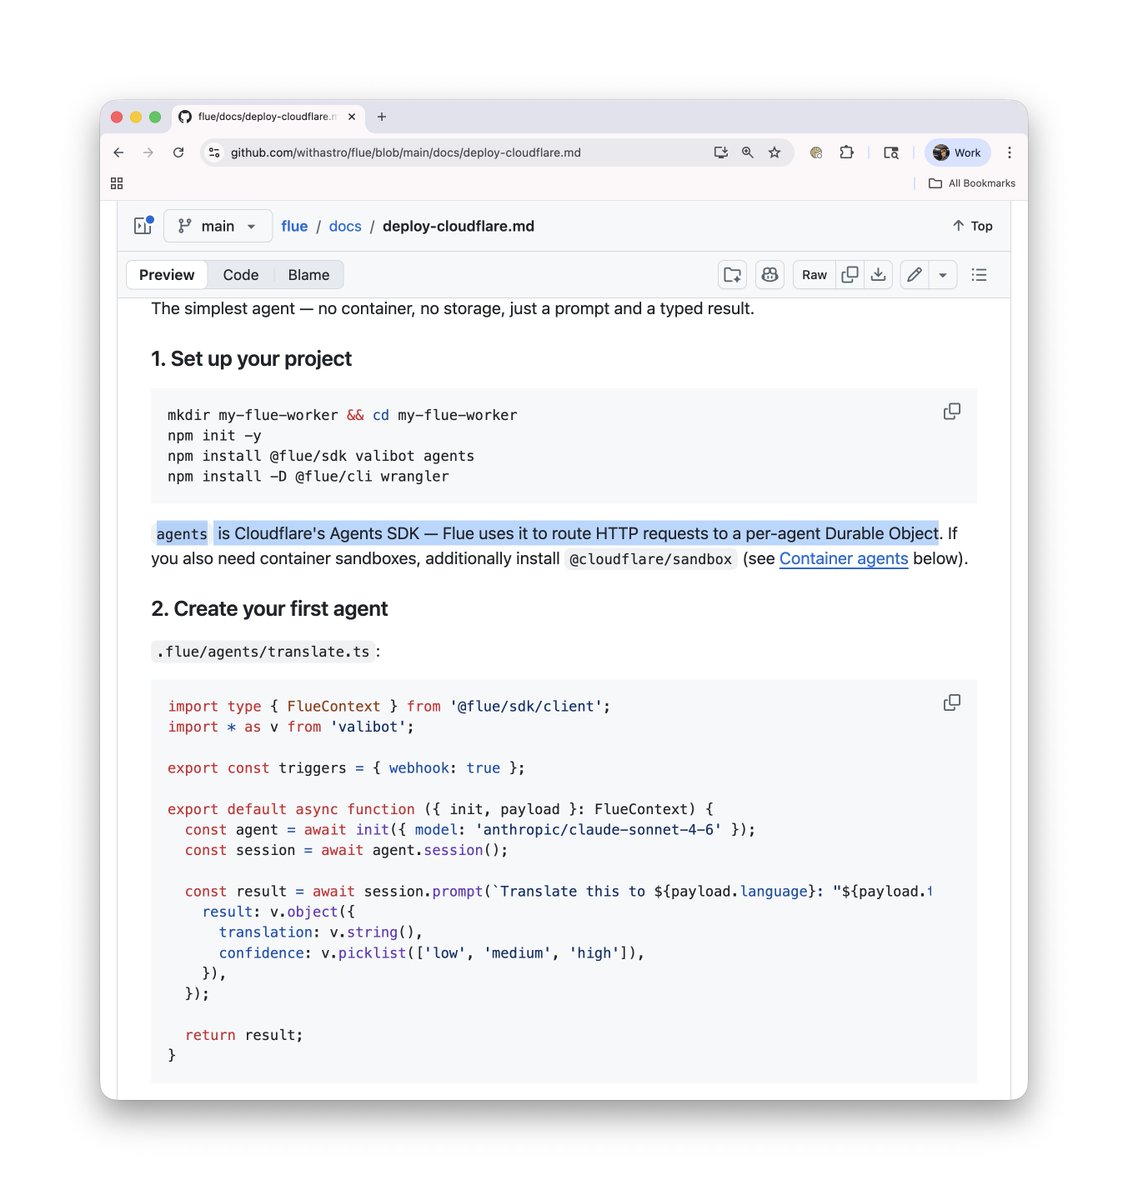Open docs folder breadcrumb
The height and width of the screenshot is (1200, 1128).
(x=345, y=226)
